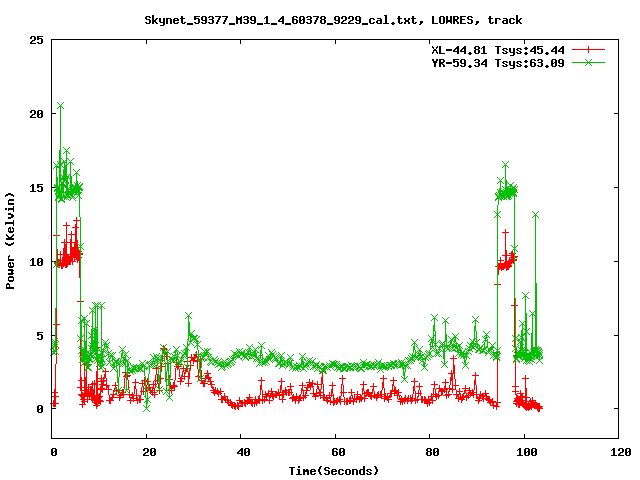Click y-axis tick label 20

[x=36, y=114]
